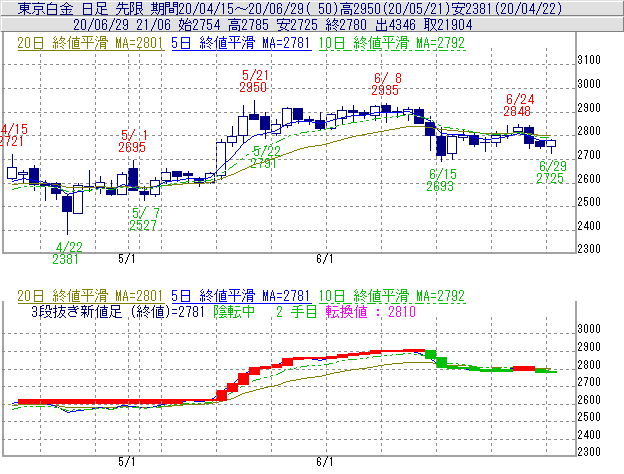Click the 6/24 2848 high marker
This screenshot has height=474, width=624.
pos(519,105)
